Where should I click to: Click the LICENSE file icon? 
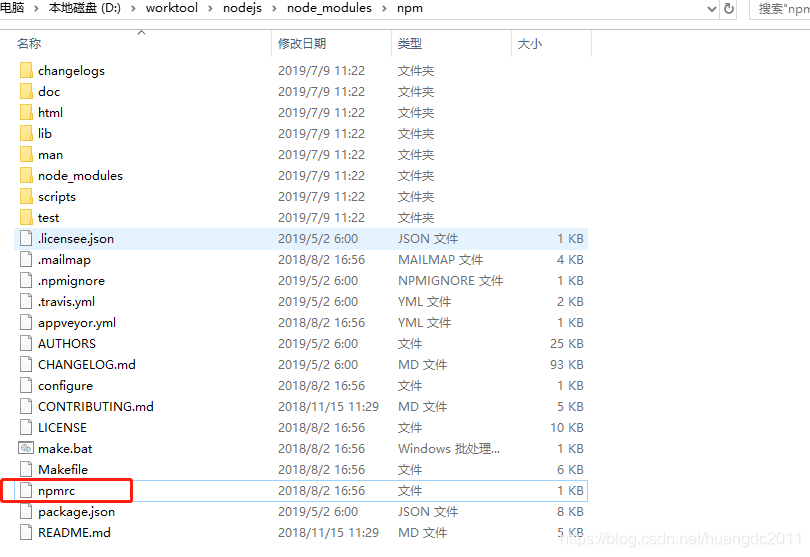26,427
